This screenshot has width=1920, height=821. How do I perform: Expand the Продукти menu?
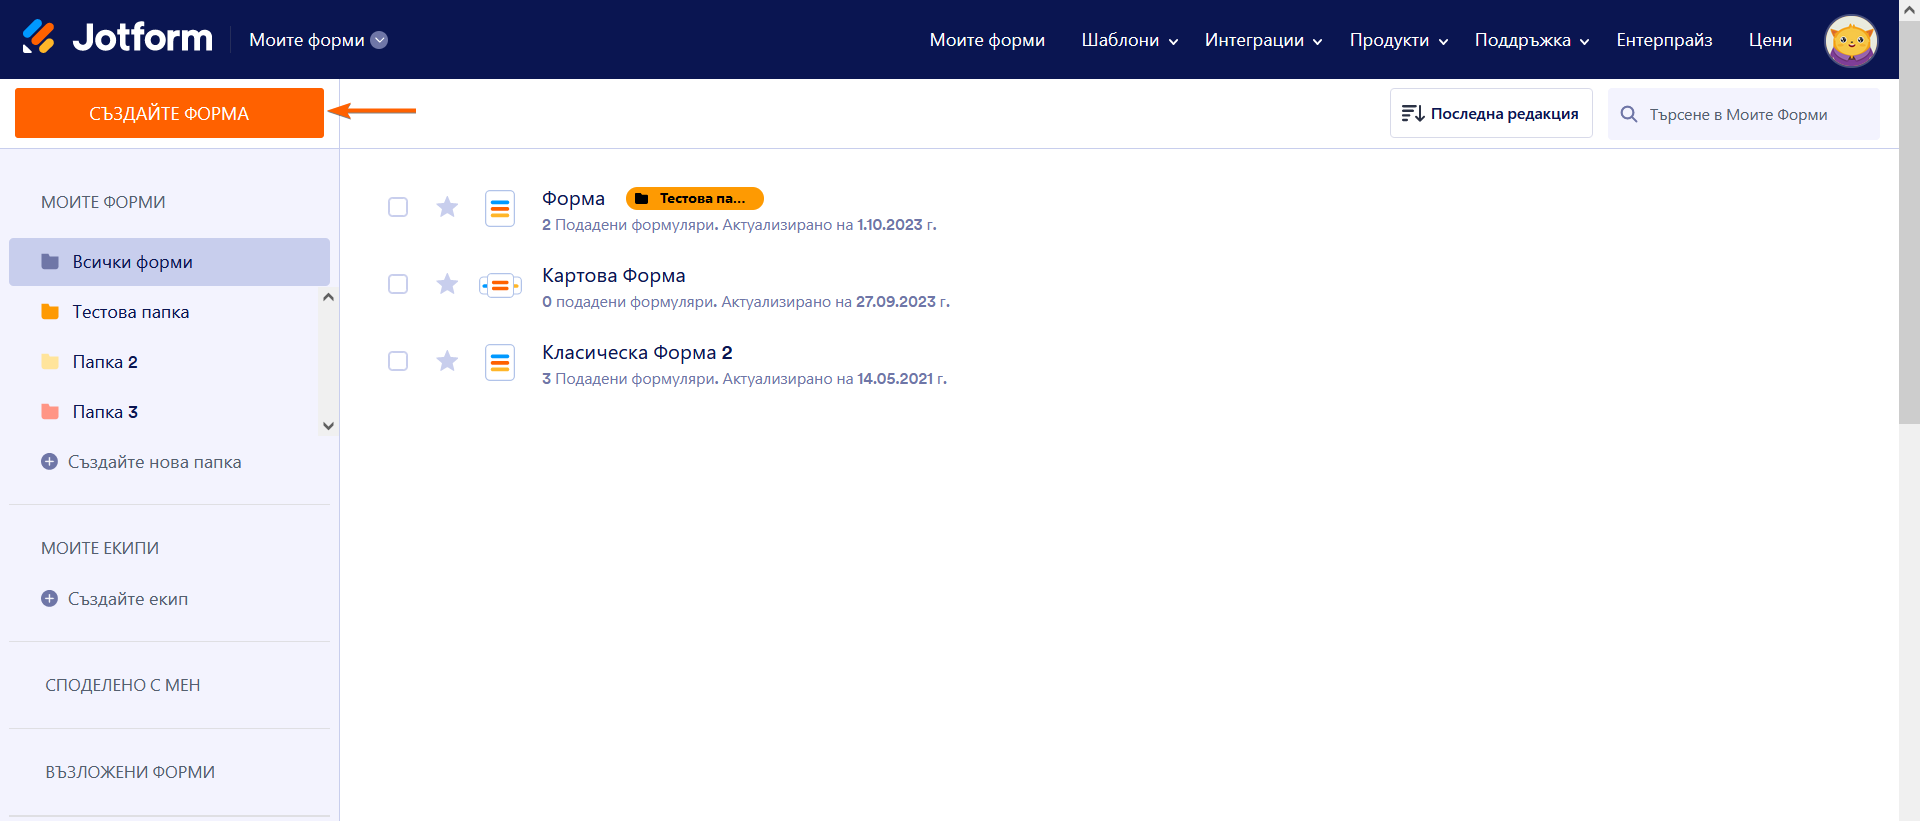pos(1399,40)
